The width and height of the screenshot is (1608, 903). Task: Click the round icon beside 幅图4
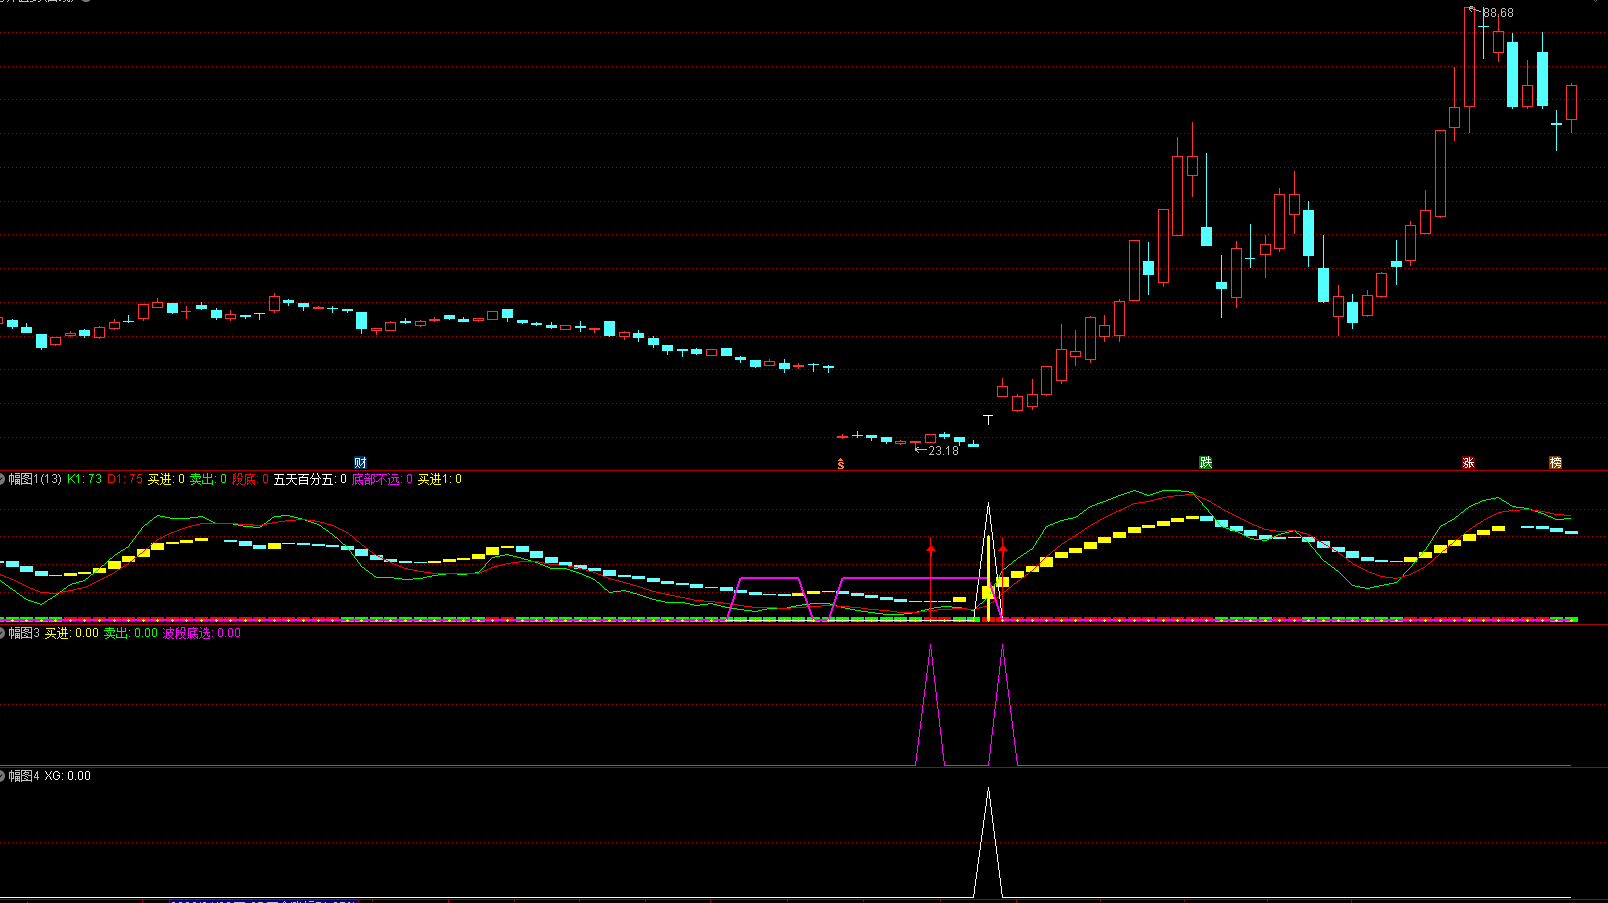[x=3, y=776]
